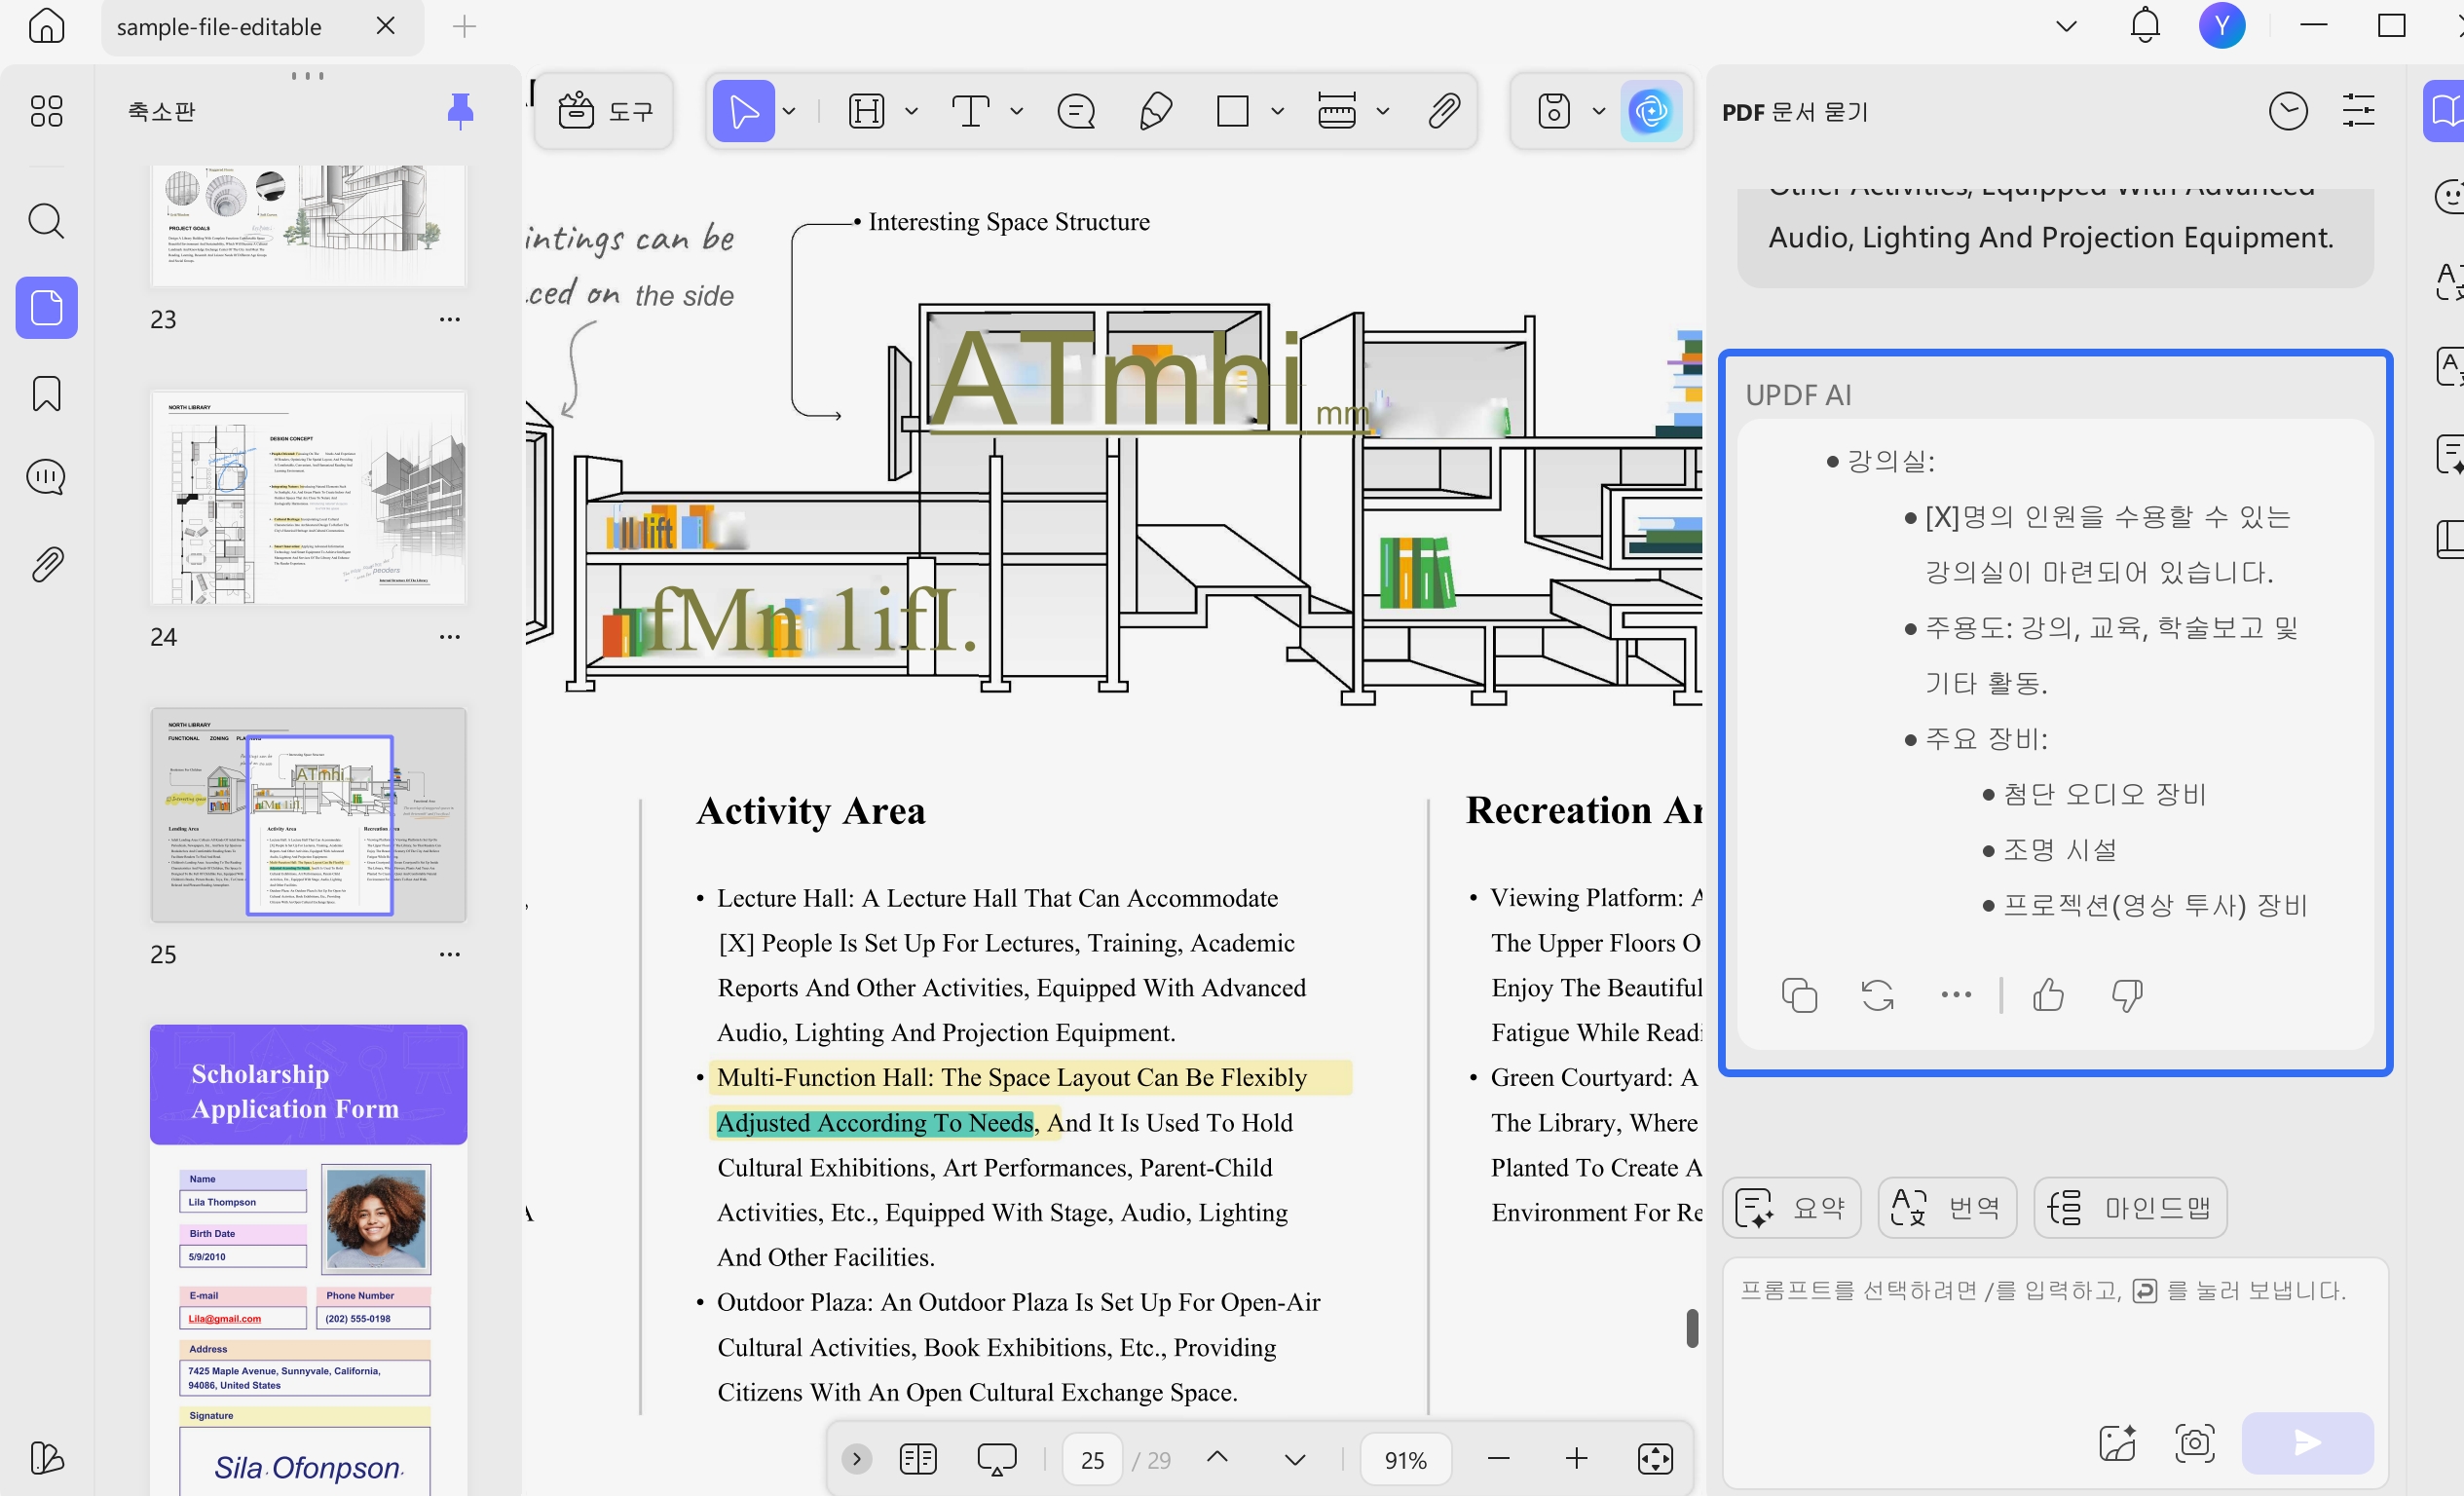This screenshot has width=2464, height=1496.
Task: Open the bookmarks panel in sidebar
Action: click(47, 394)
